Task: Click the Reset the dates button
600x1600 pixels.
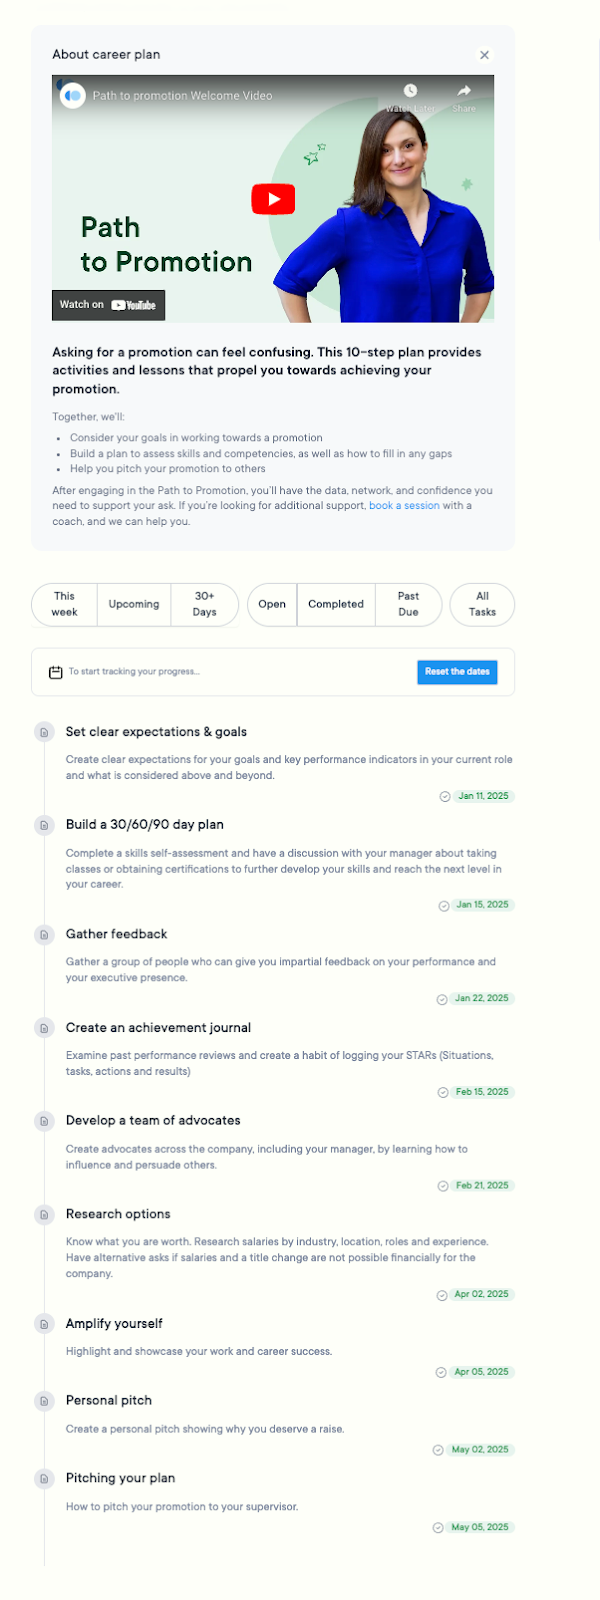Action: (x=457, y=672)
